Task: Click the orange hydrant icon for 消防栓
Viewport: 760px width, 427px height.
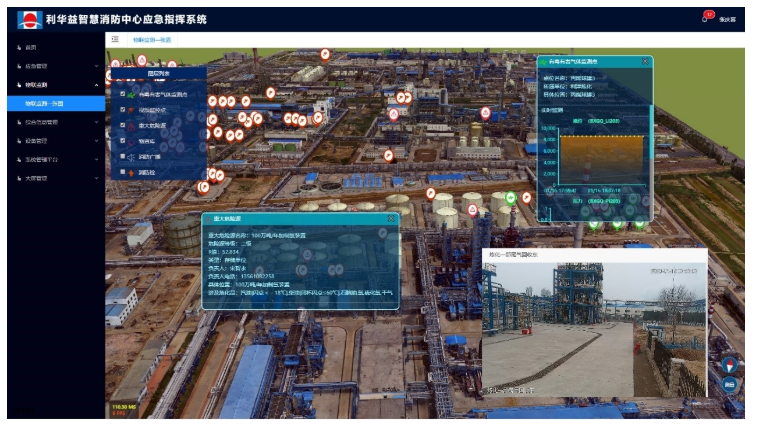Action: (x=131, y=173)
